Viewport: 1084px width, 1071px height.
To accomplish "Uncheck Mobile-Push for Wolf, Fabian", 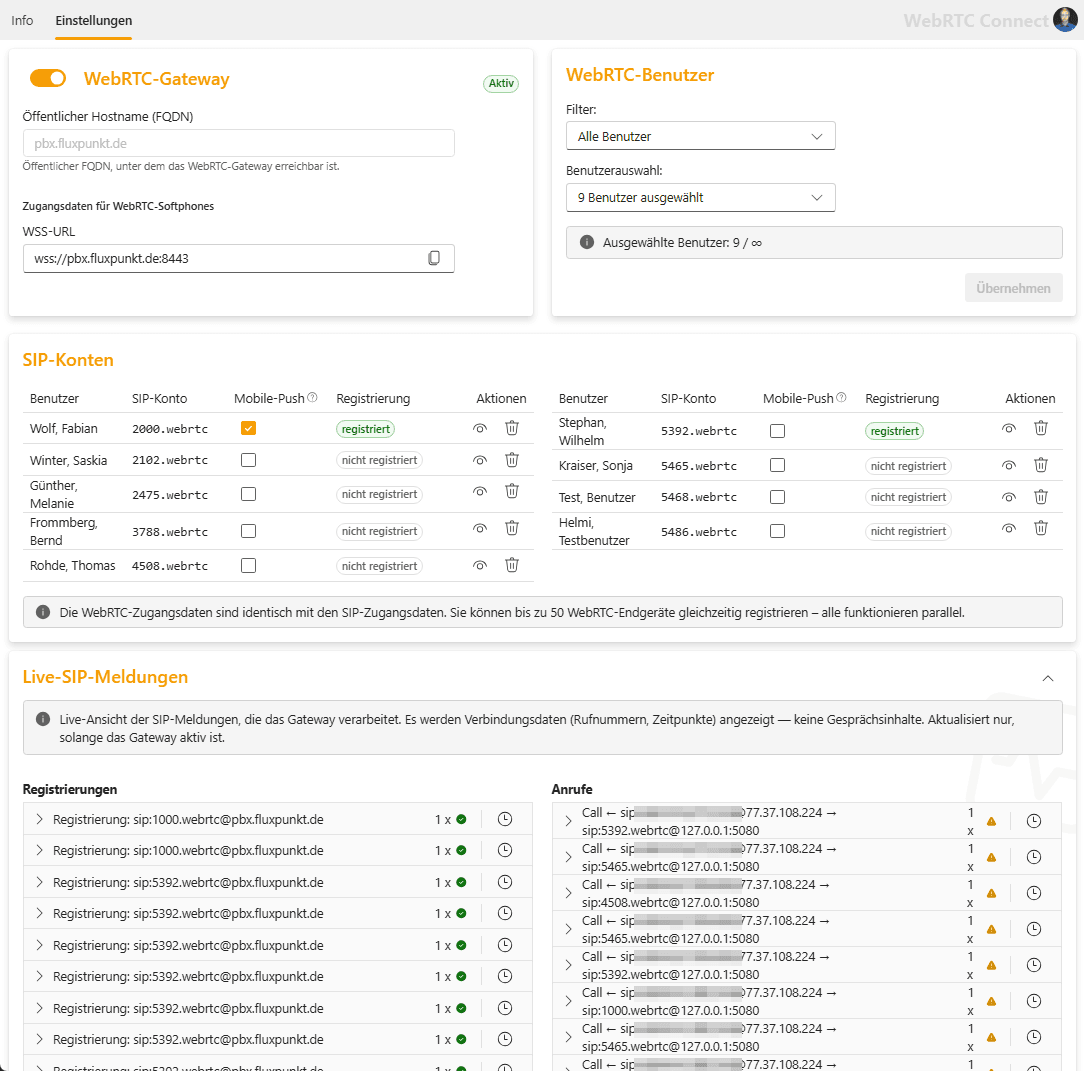I will tap(248, 428).
